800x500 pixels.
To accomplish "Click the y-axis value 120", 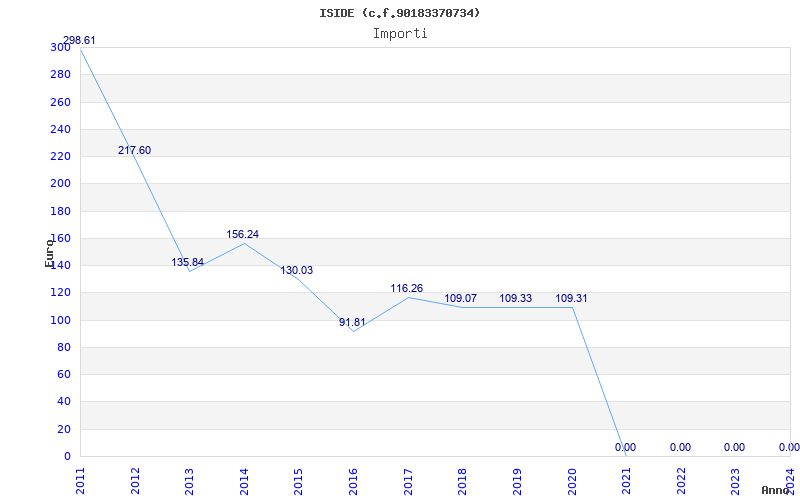I will 60,293.
